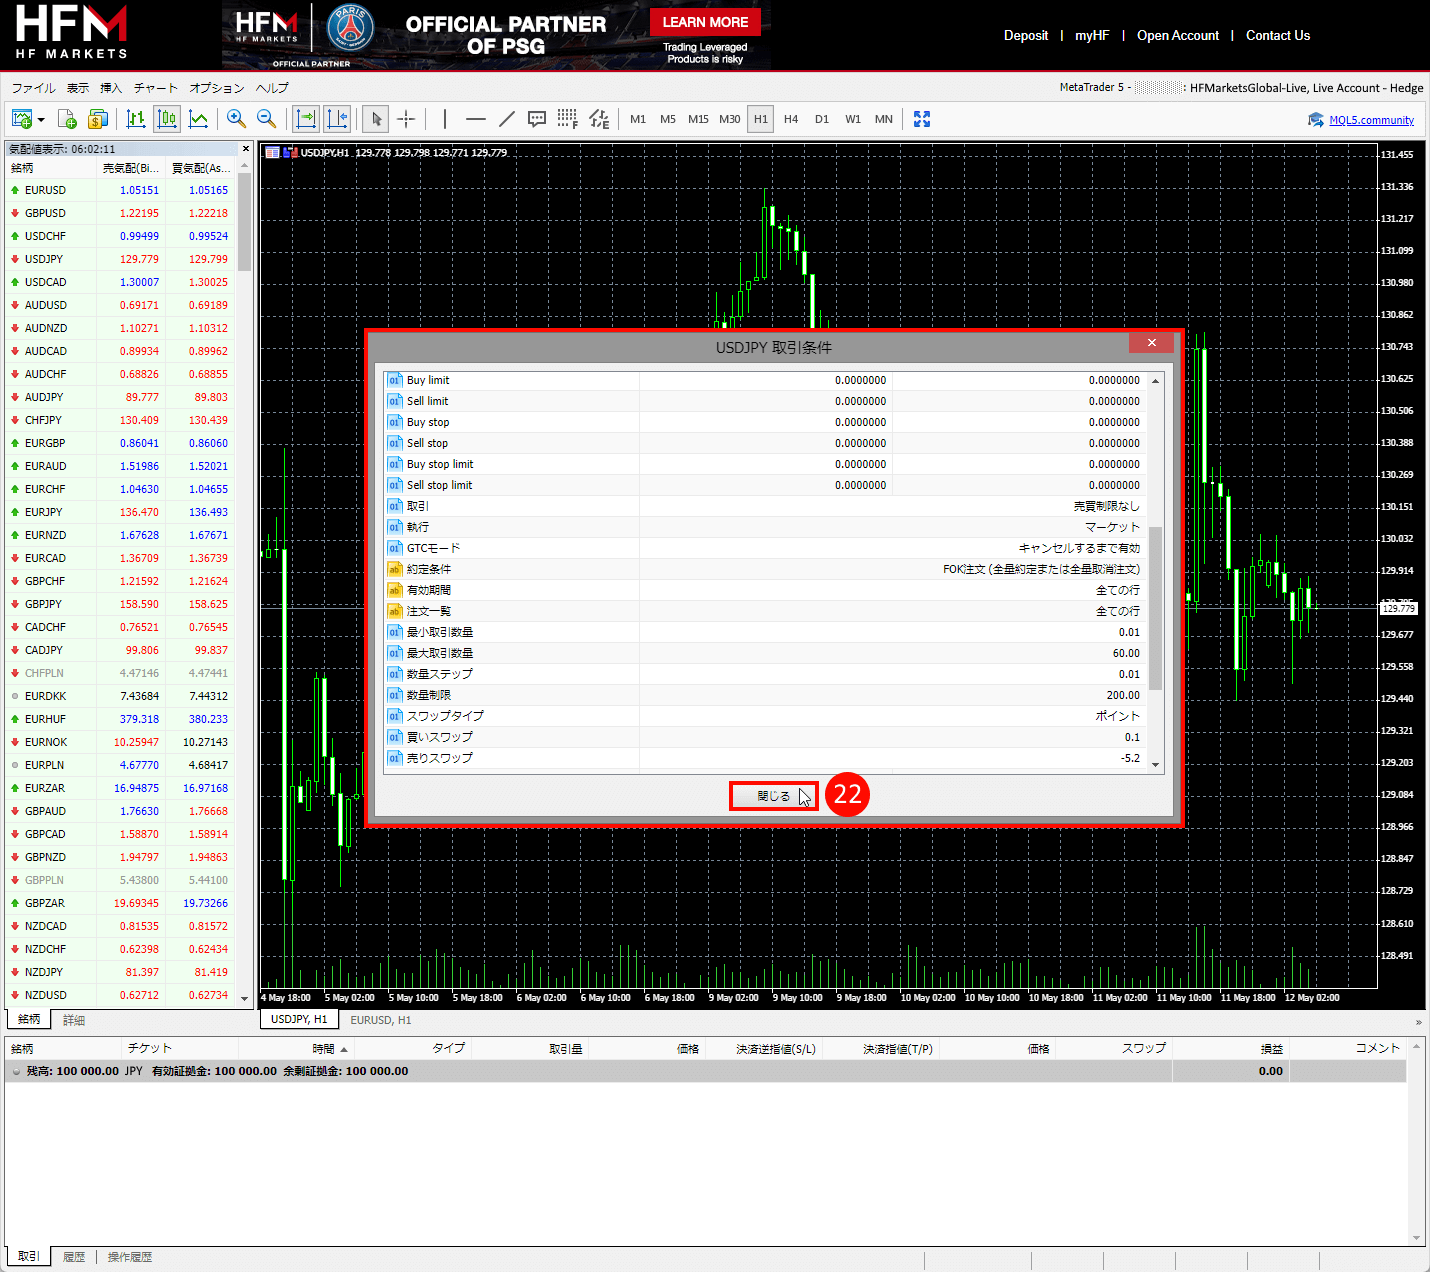Screen dimensions: 1430x1272
Task: Switch chart to line chart view
Action: (199, 119)
